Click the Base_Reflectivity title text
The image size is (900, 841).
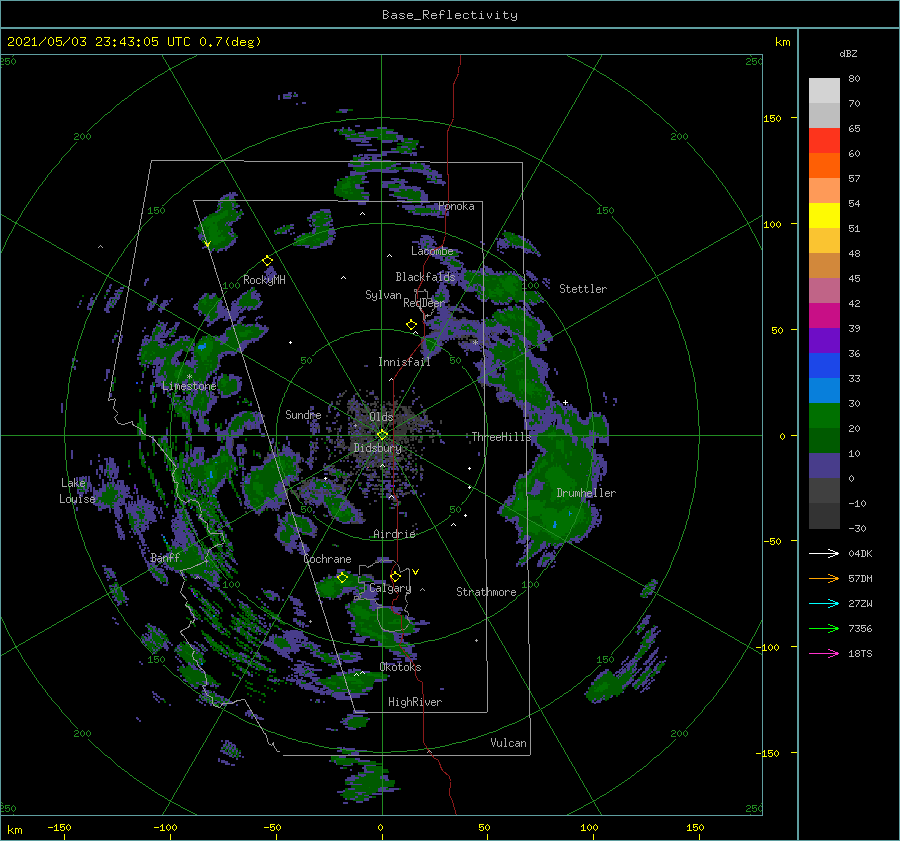(450, 15)
